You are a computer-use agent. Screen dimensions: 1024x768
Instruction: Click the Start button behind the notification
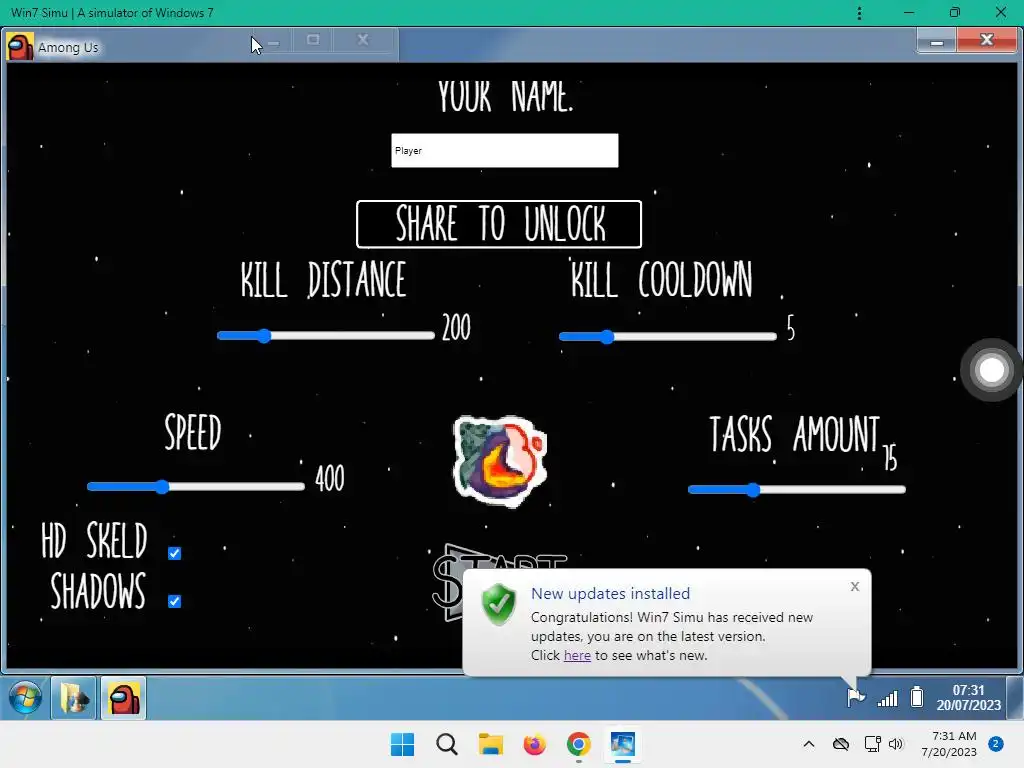[x=448, y=581]
